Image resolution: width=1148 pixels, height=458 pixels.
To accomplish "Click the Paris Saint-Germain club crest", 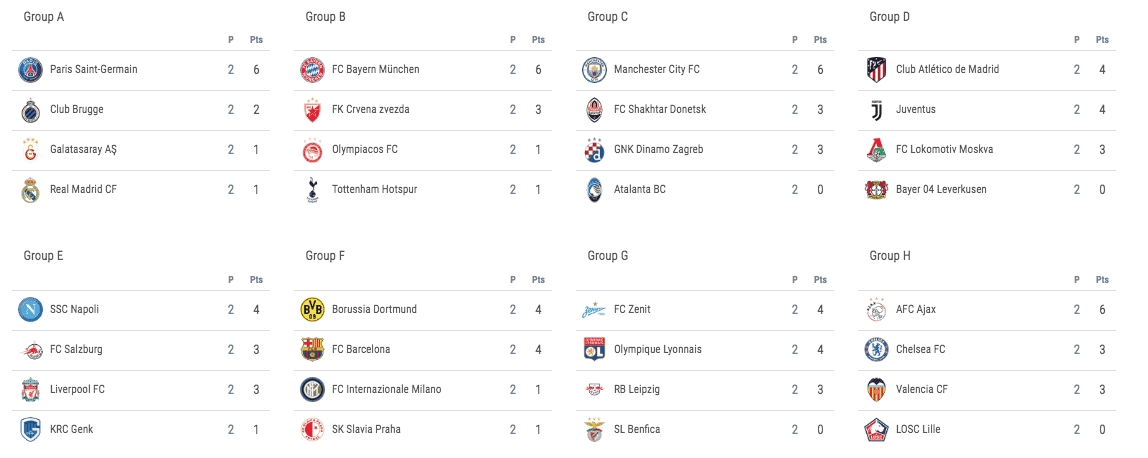I will pos(30,70).
